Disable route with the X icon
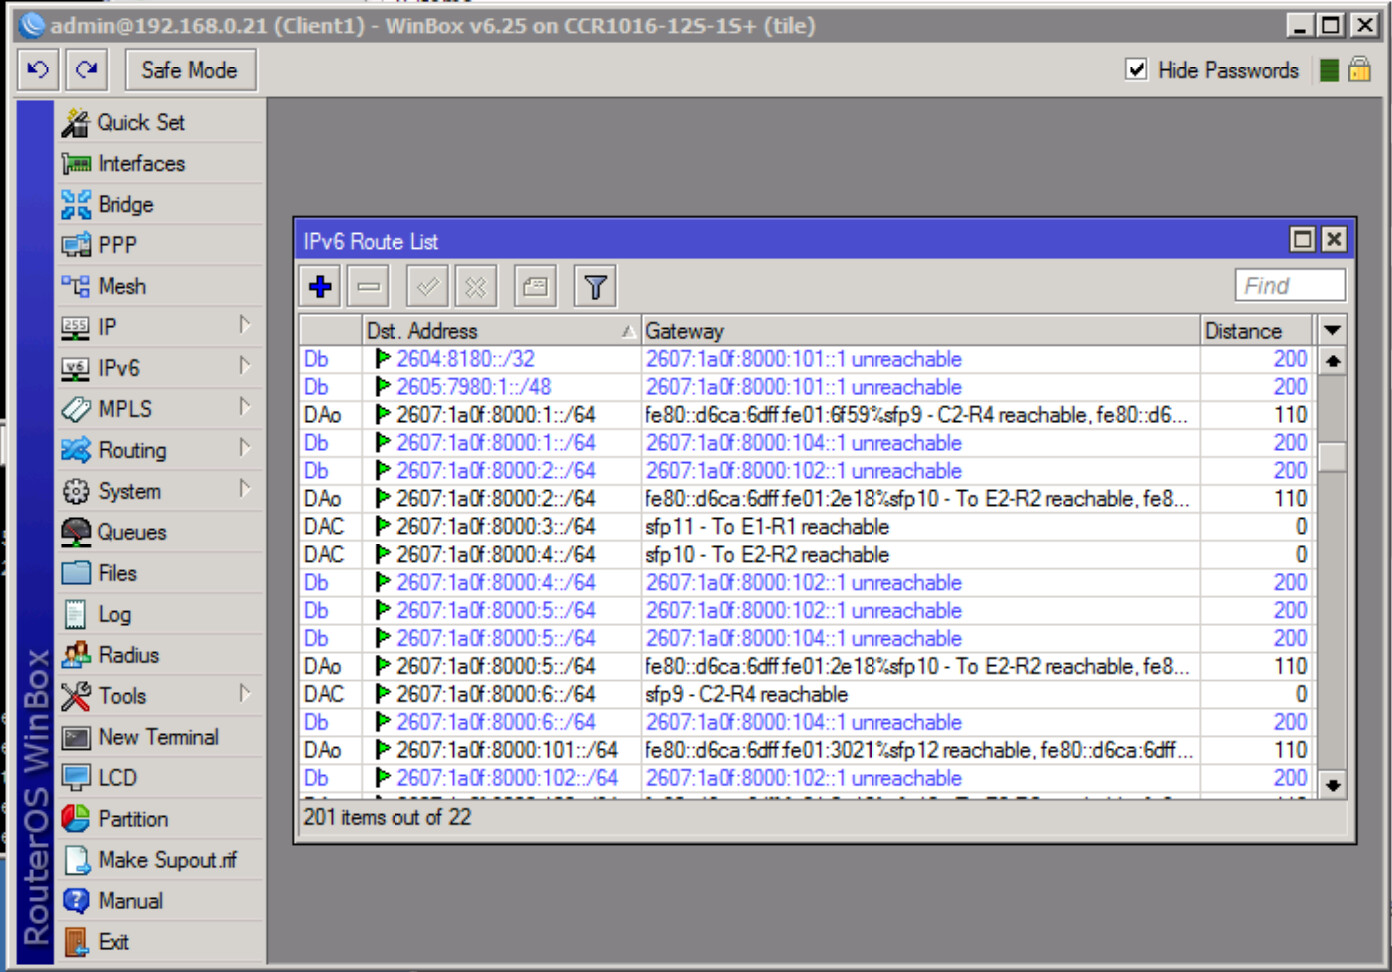The image size is (1392, 972). pos(475,286)
